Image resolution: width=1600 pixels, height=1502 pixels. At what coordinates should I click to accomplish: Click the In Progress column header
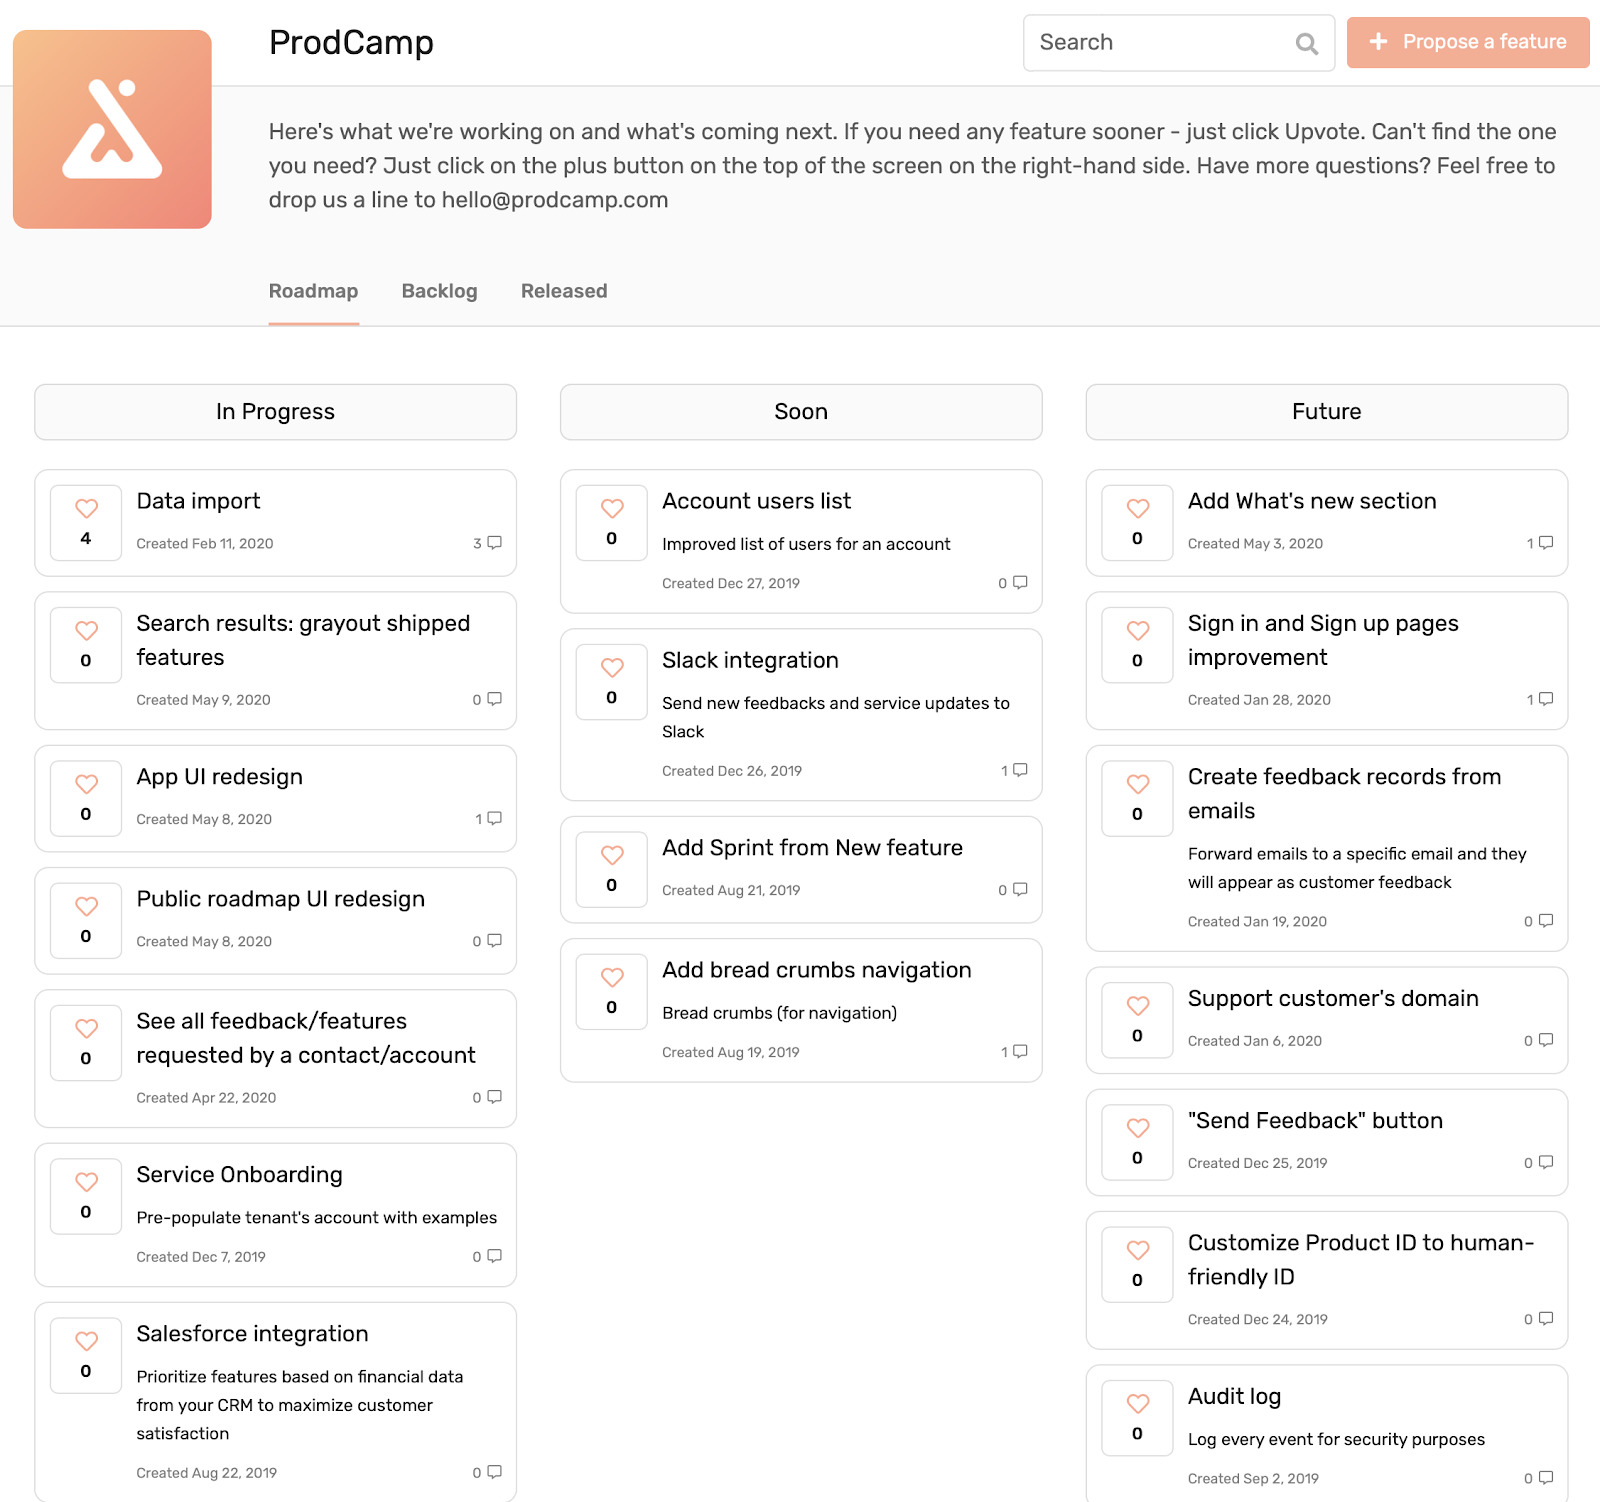tap(275, 412)
